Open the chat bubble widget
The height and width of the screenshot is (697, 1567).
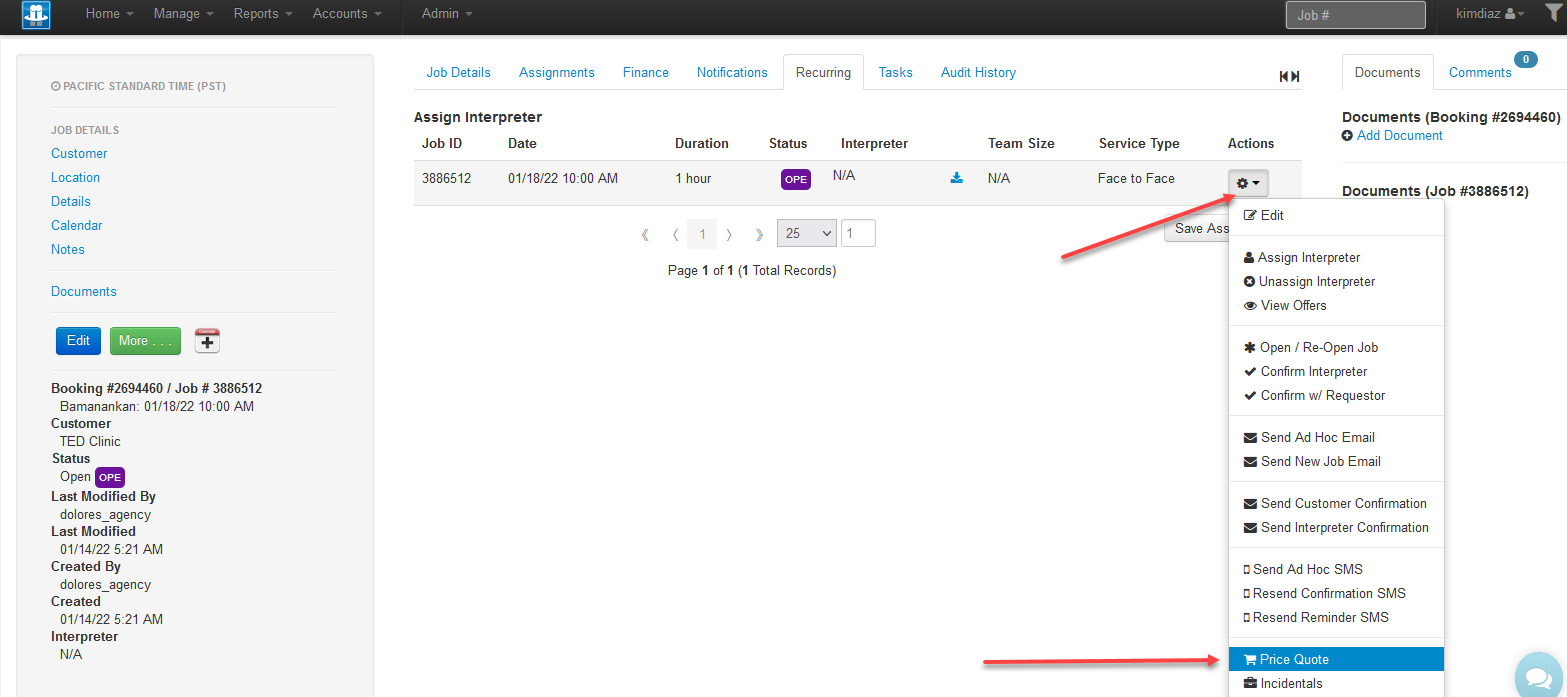pos(1539,676)
